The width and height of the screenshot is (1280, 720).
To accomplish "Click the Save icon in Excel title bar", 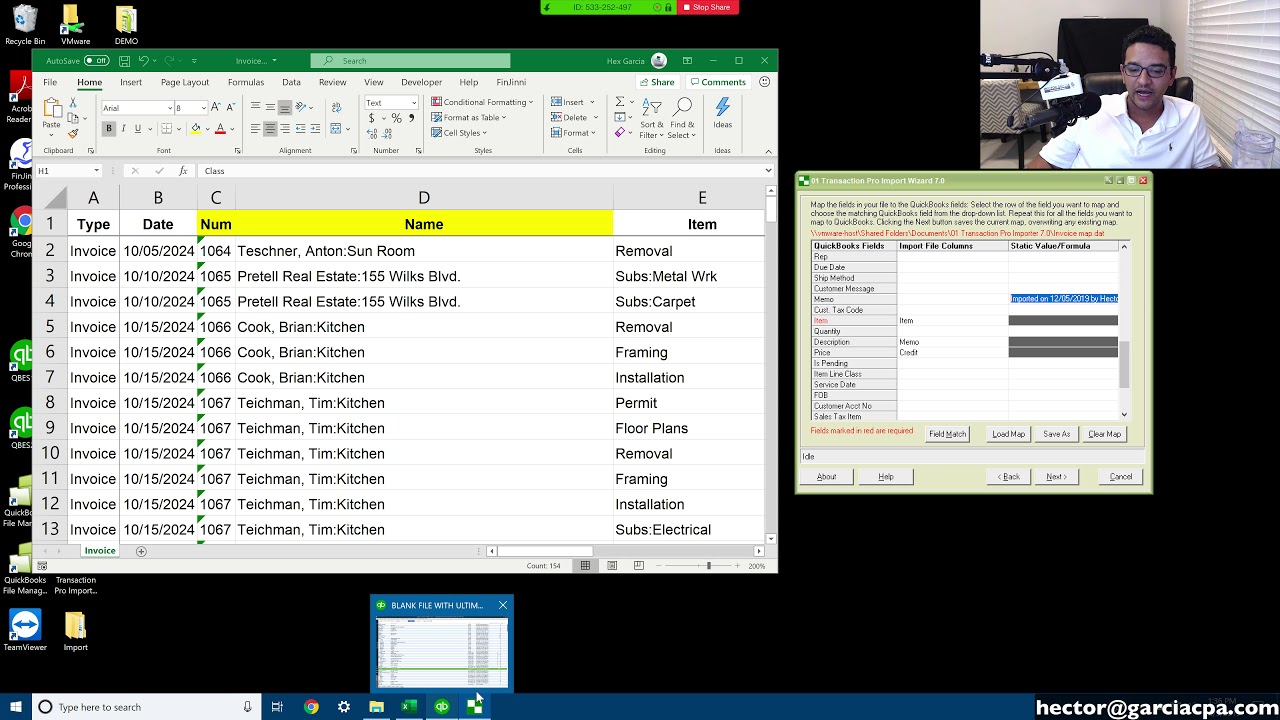I will tap(124, 61).
